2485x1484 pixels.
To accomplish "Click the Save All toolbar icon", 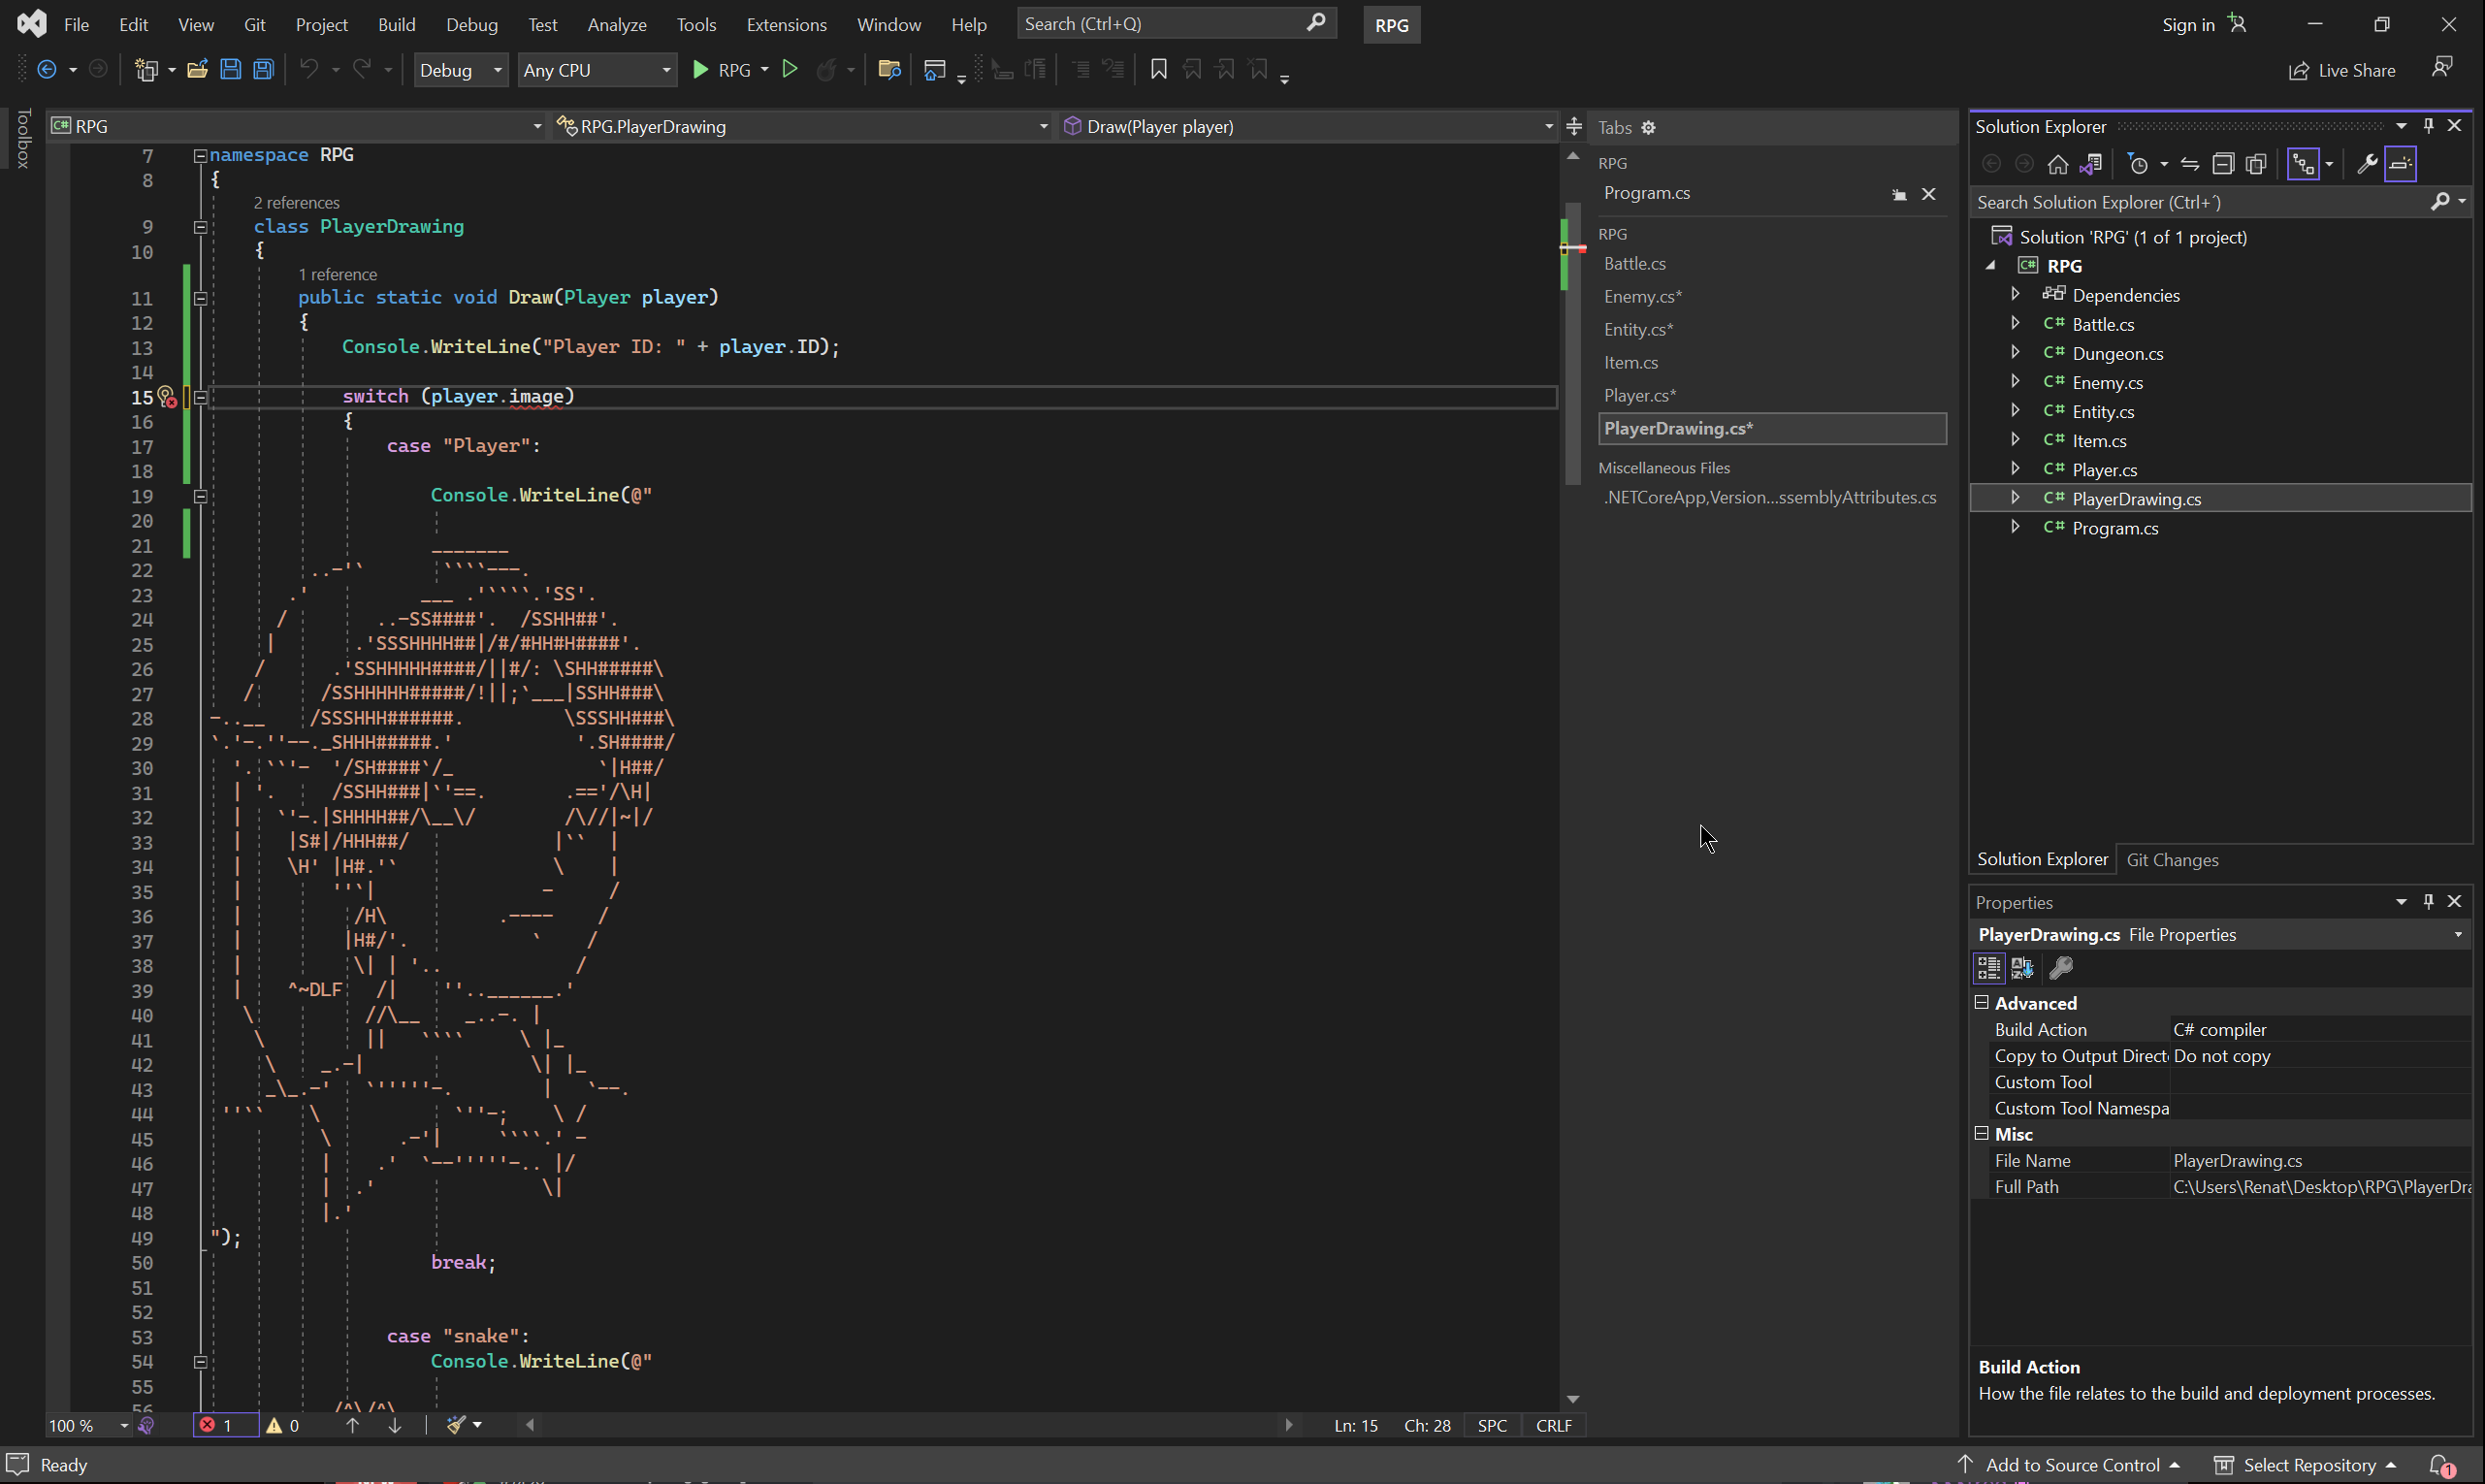I will (263, 70).
